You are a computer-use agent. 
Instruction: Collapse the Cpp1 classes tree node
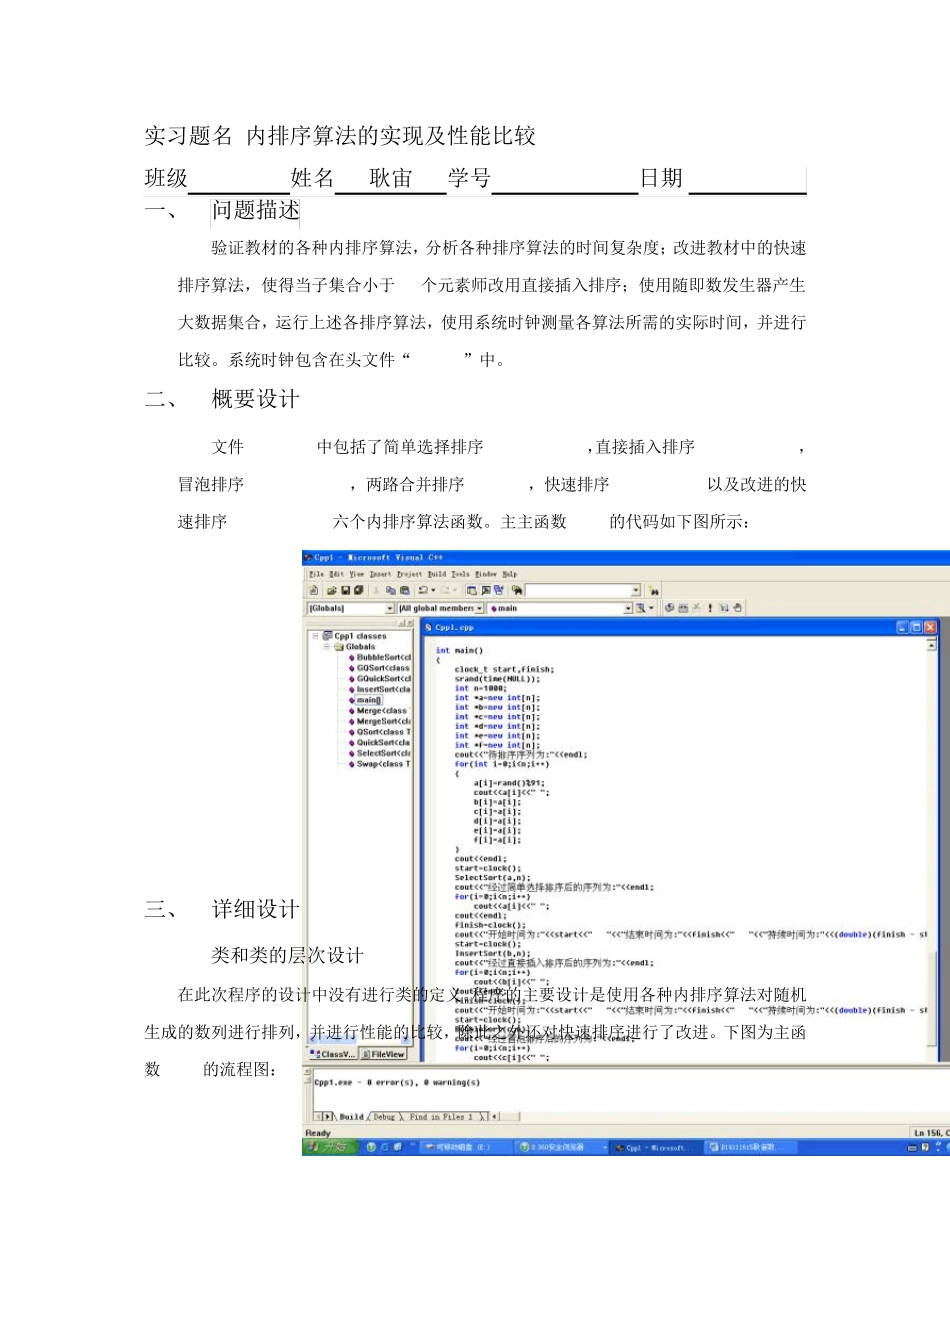coord(315,636)
